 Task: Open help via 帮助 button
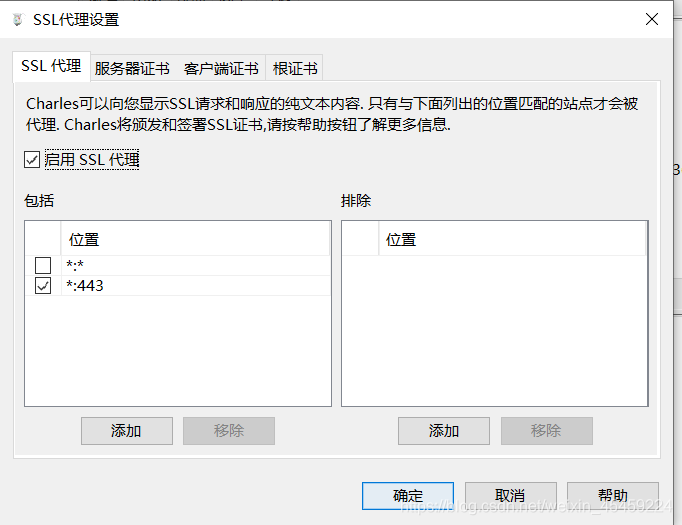coord(613,496)
